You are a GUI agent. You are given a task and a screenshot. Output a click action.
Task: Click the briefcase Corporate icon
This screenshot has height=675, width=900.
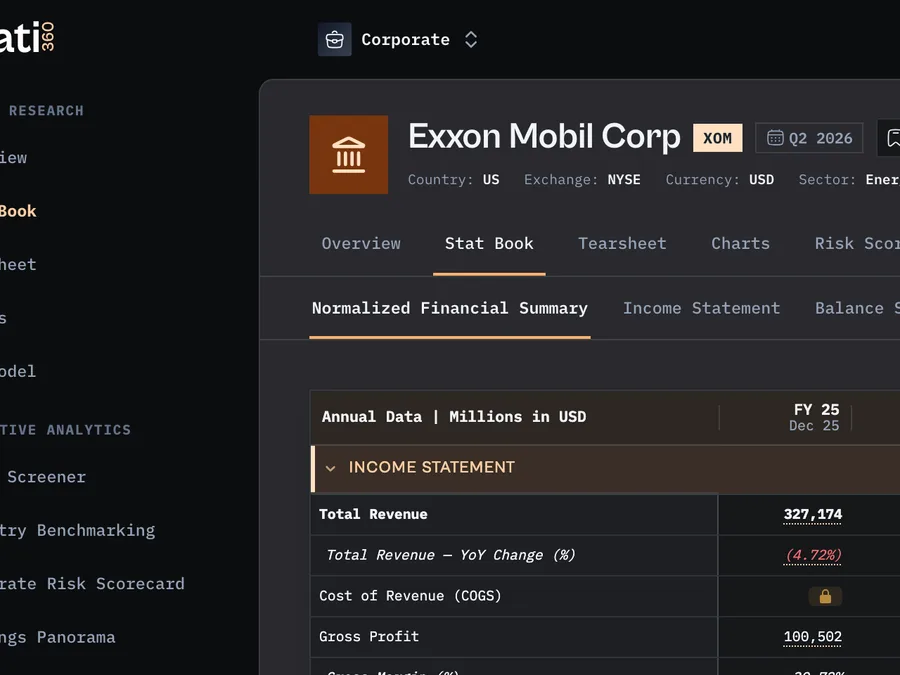335,40
